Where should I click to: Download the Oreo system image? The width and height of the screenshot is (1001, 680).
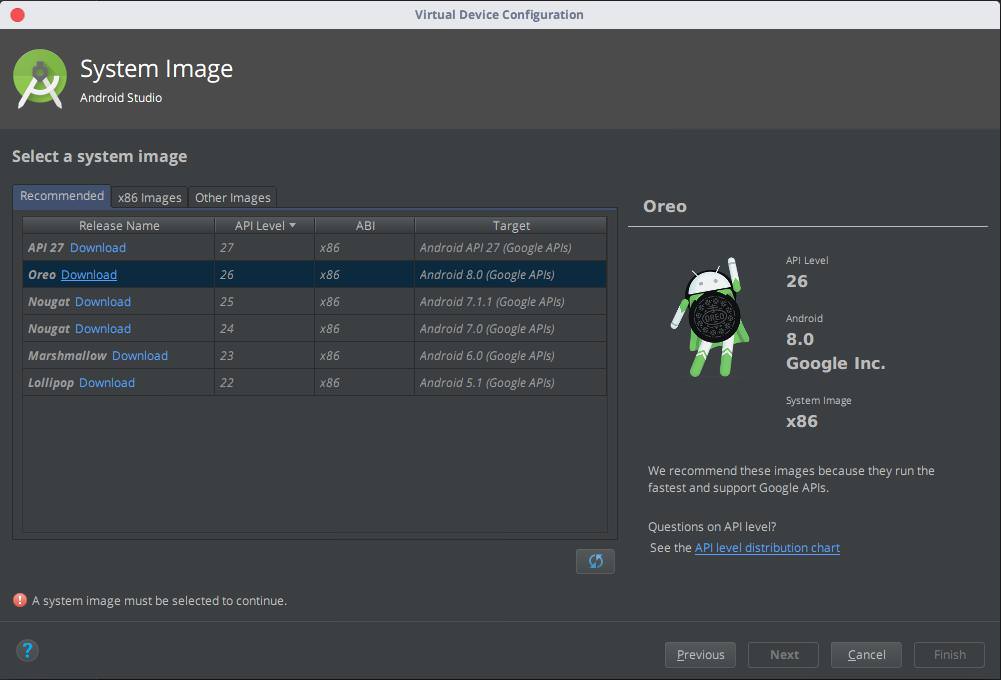click(89, 275)
